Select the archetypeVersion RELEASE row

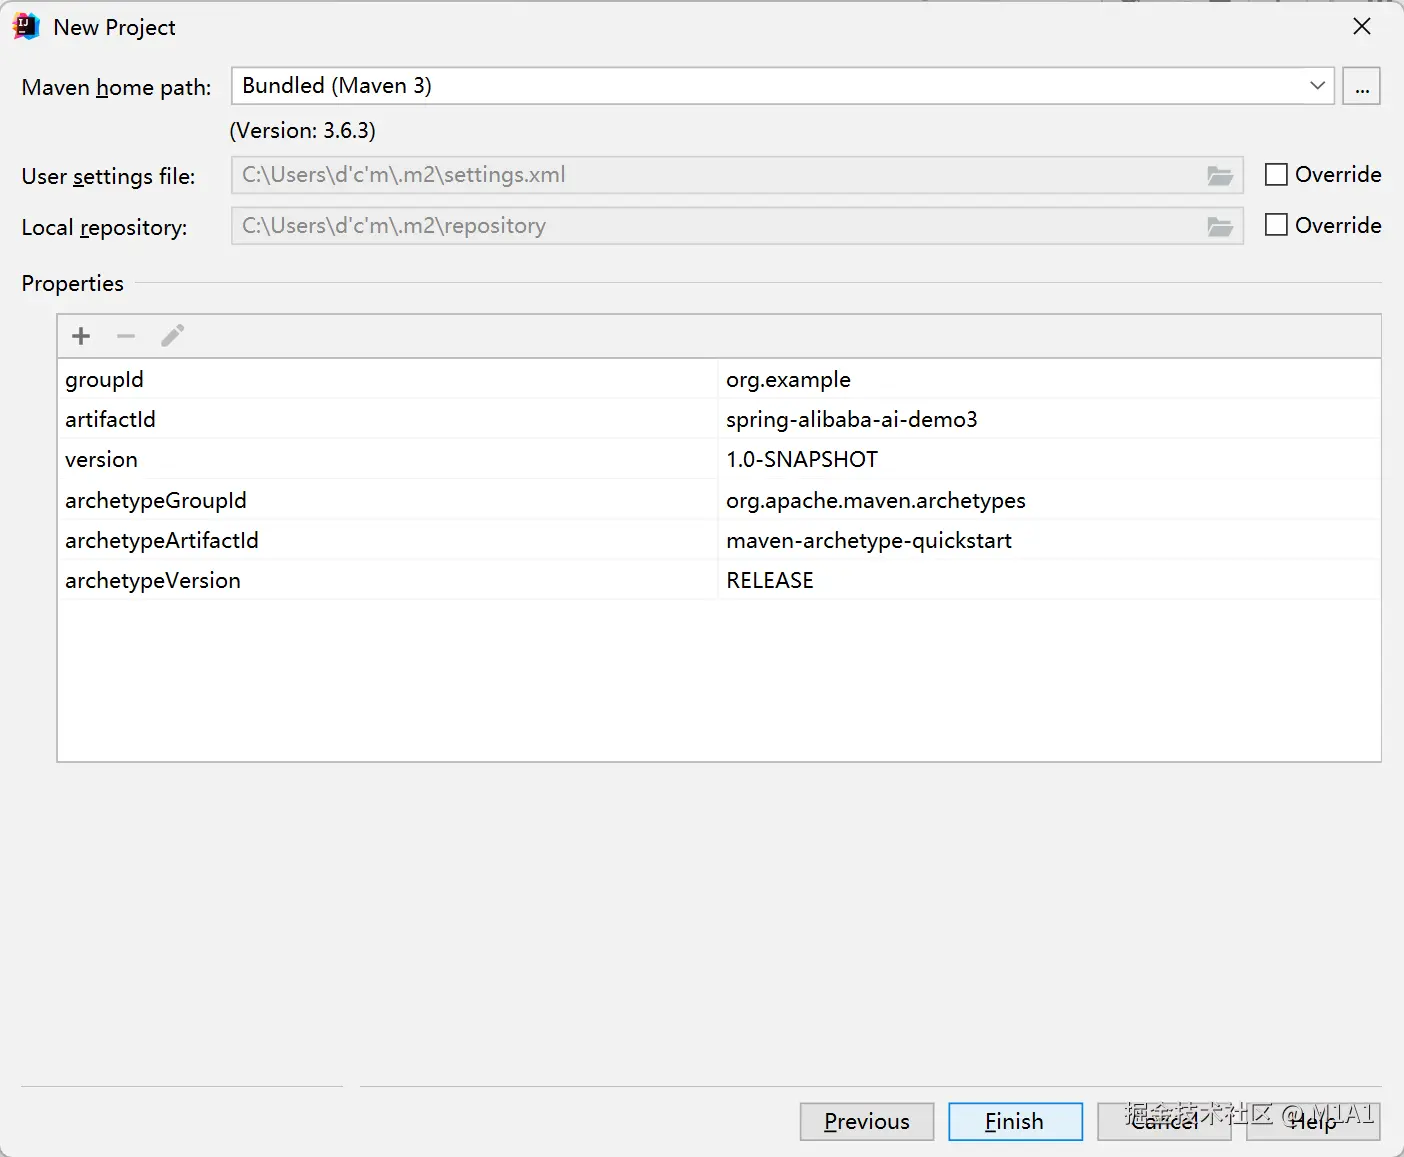click(719, 580)
